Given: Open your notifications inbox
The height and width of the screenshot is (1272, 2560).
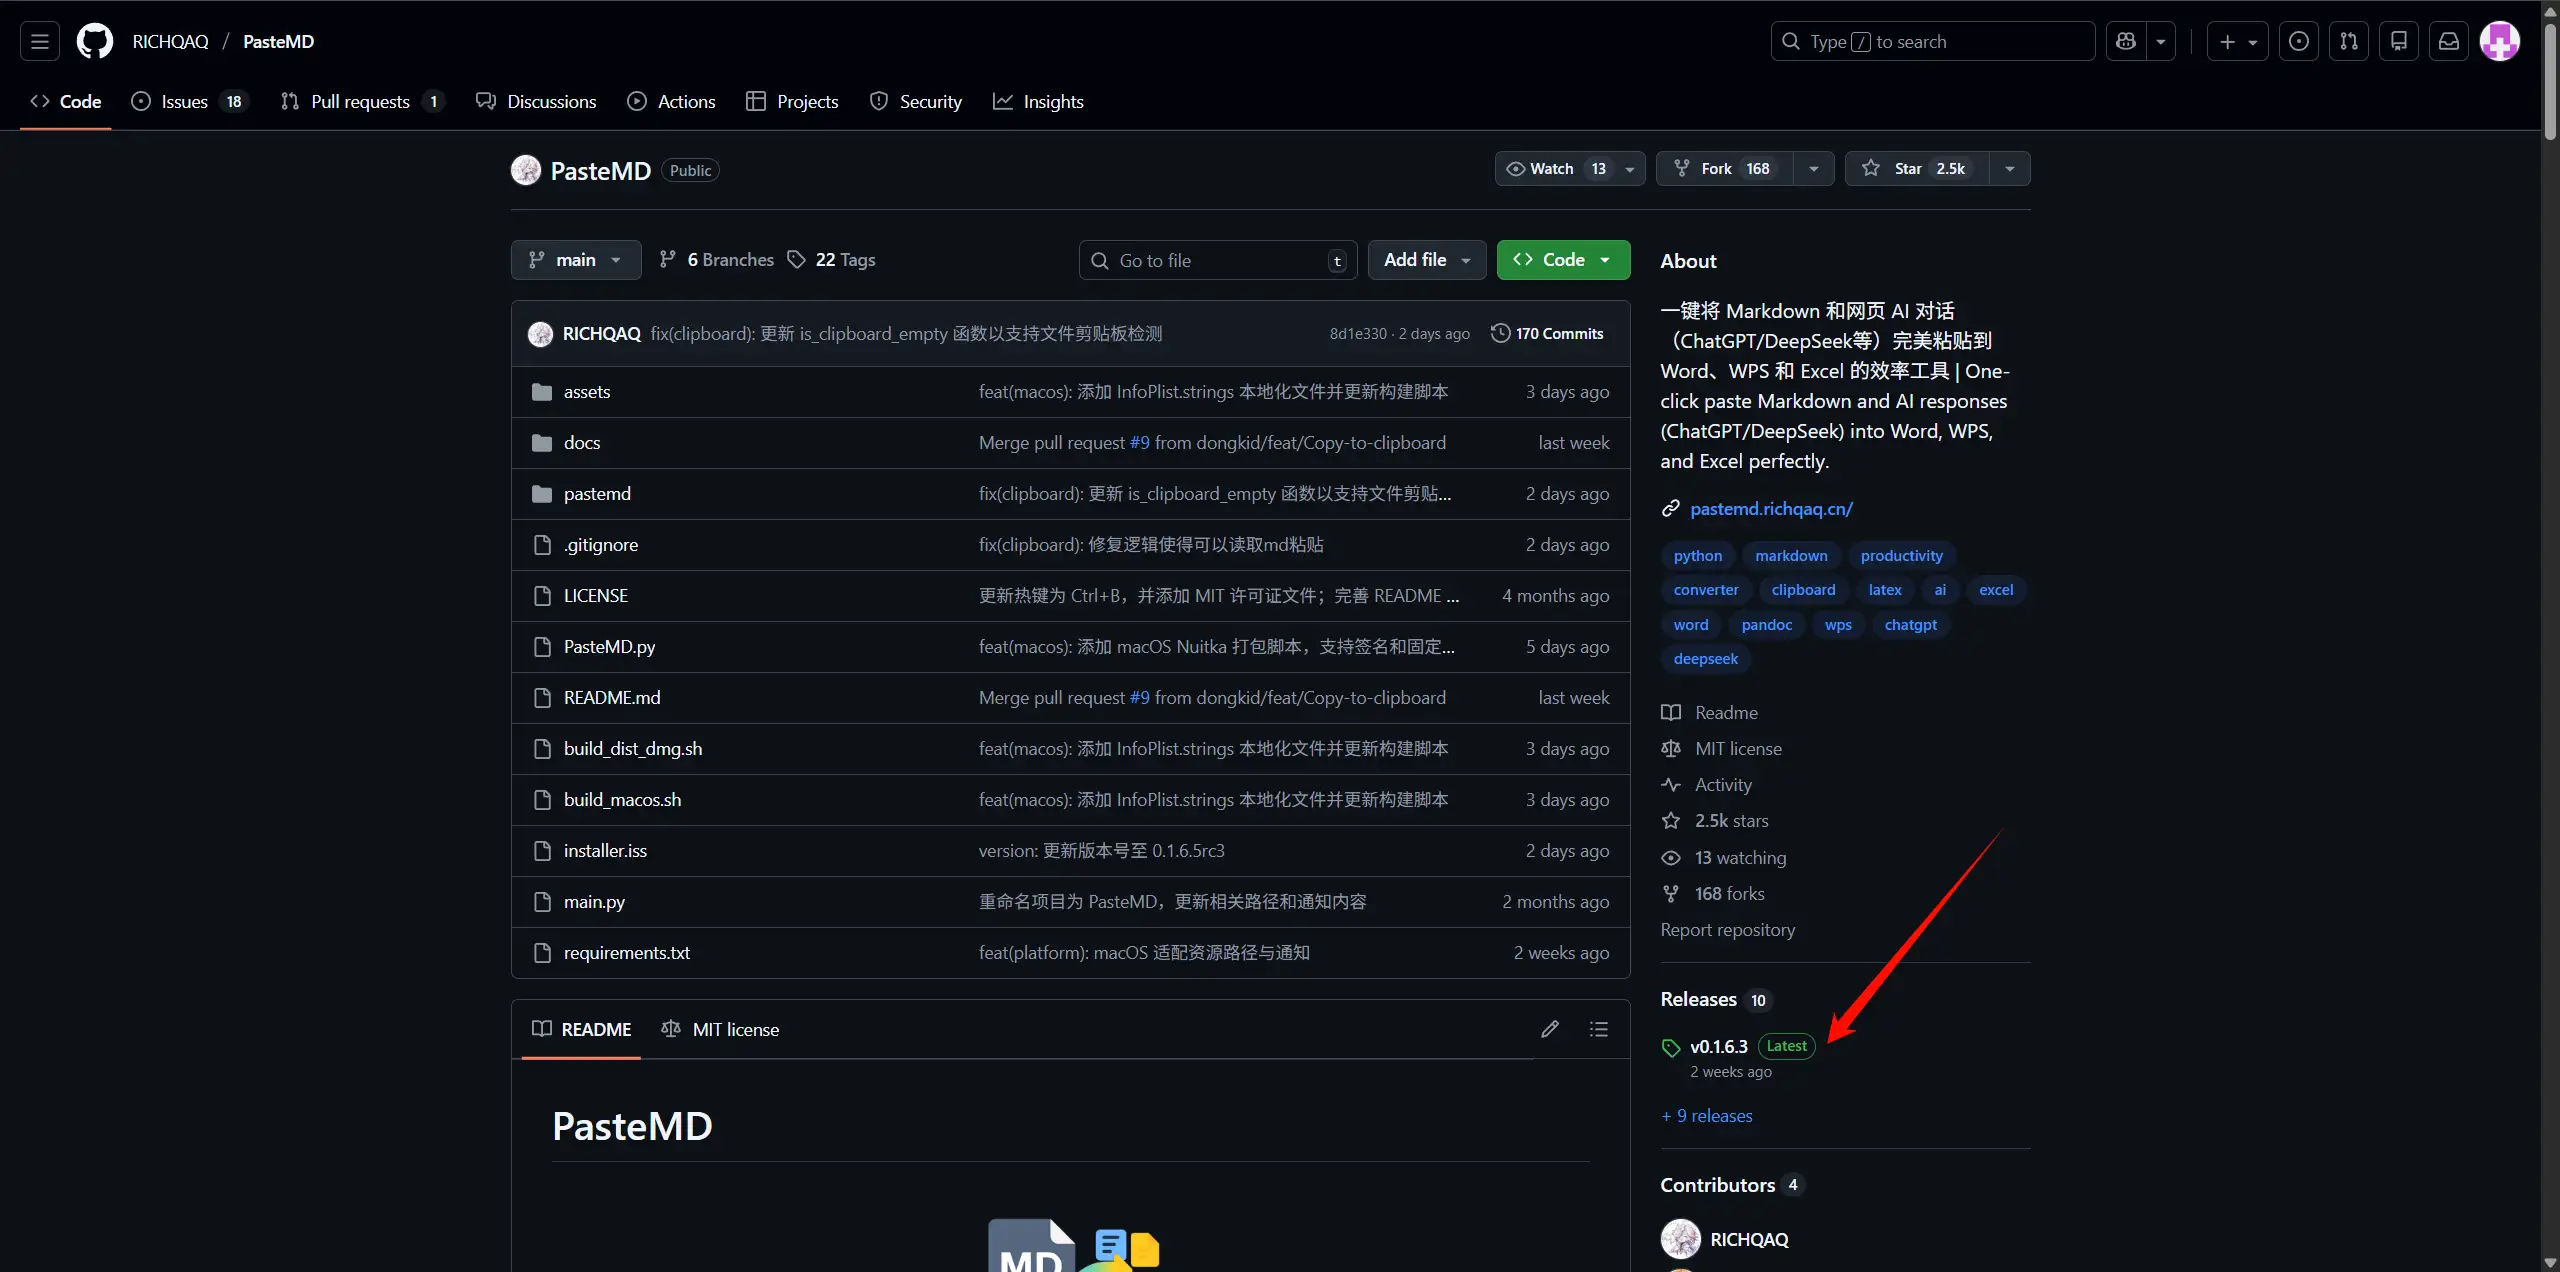Looking at the screenshot, I should click(x=2449, y=41).
